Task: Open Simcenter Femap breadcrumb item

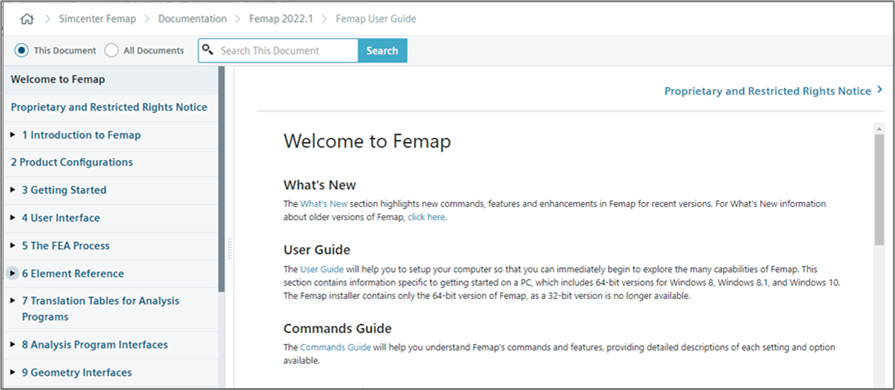Action: click(98, 19)
